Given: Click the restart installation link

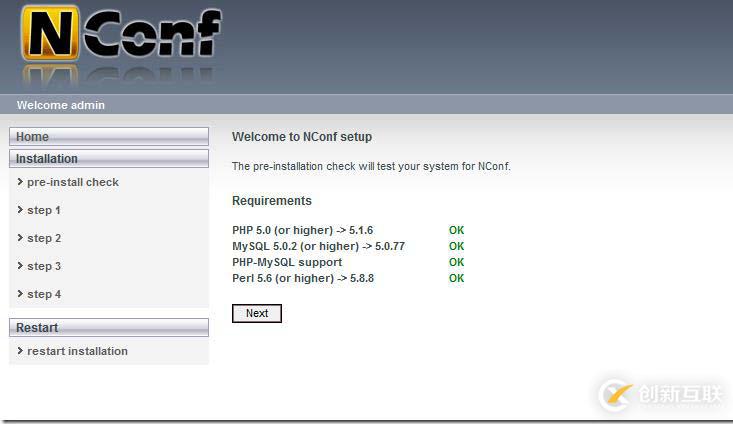Looking at the screenshot, I should [77, 351].
